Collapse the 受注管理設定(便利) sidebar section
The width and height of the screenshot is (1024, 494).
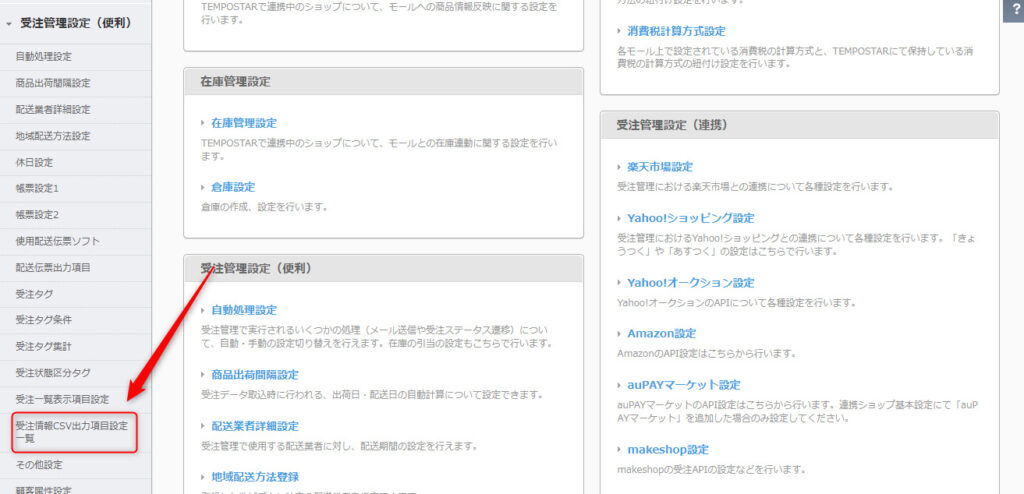tap(74, 21)
